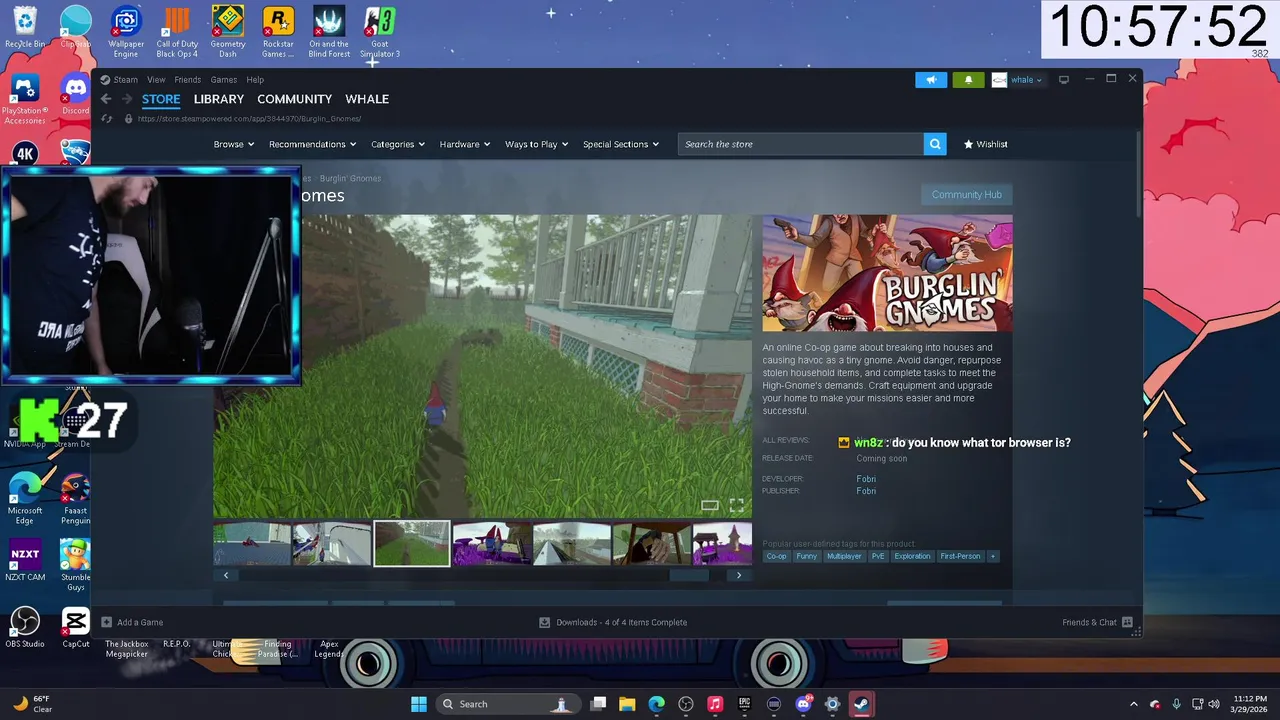The width and height of the screenshot is (1280, 720).
Task: Toggle fullscreen on the screenshot viewer
Action: (737, 505)
